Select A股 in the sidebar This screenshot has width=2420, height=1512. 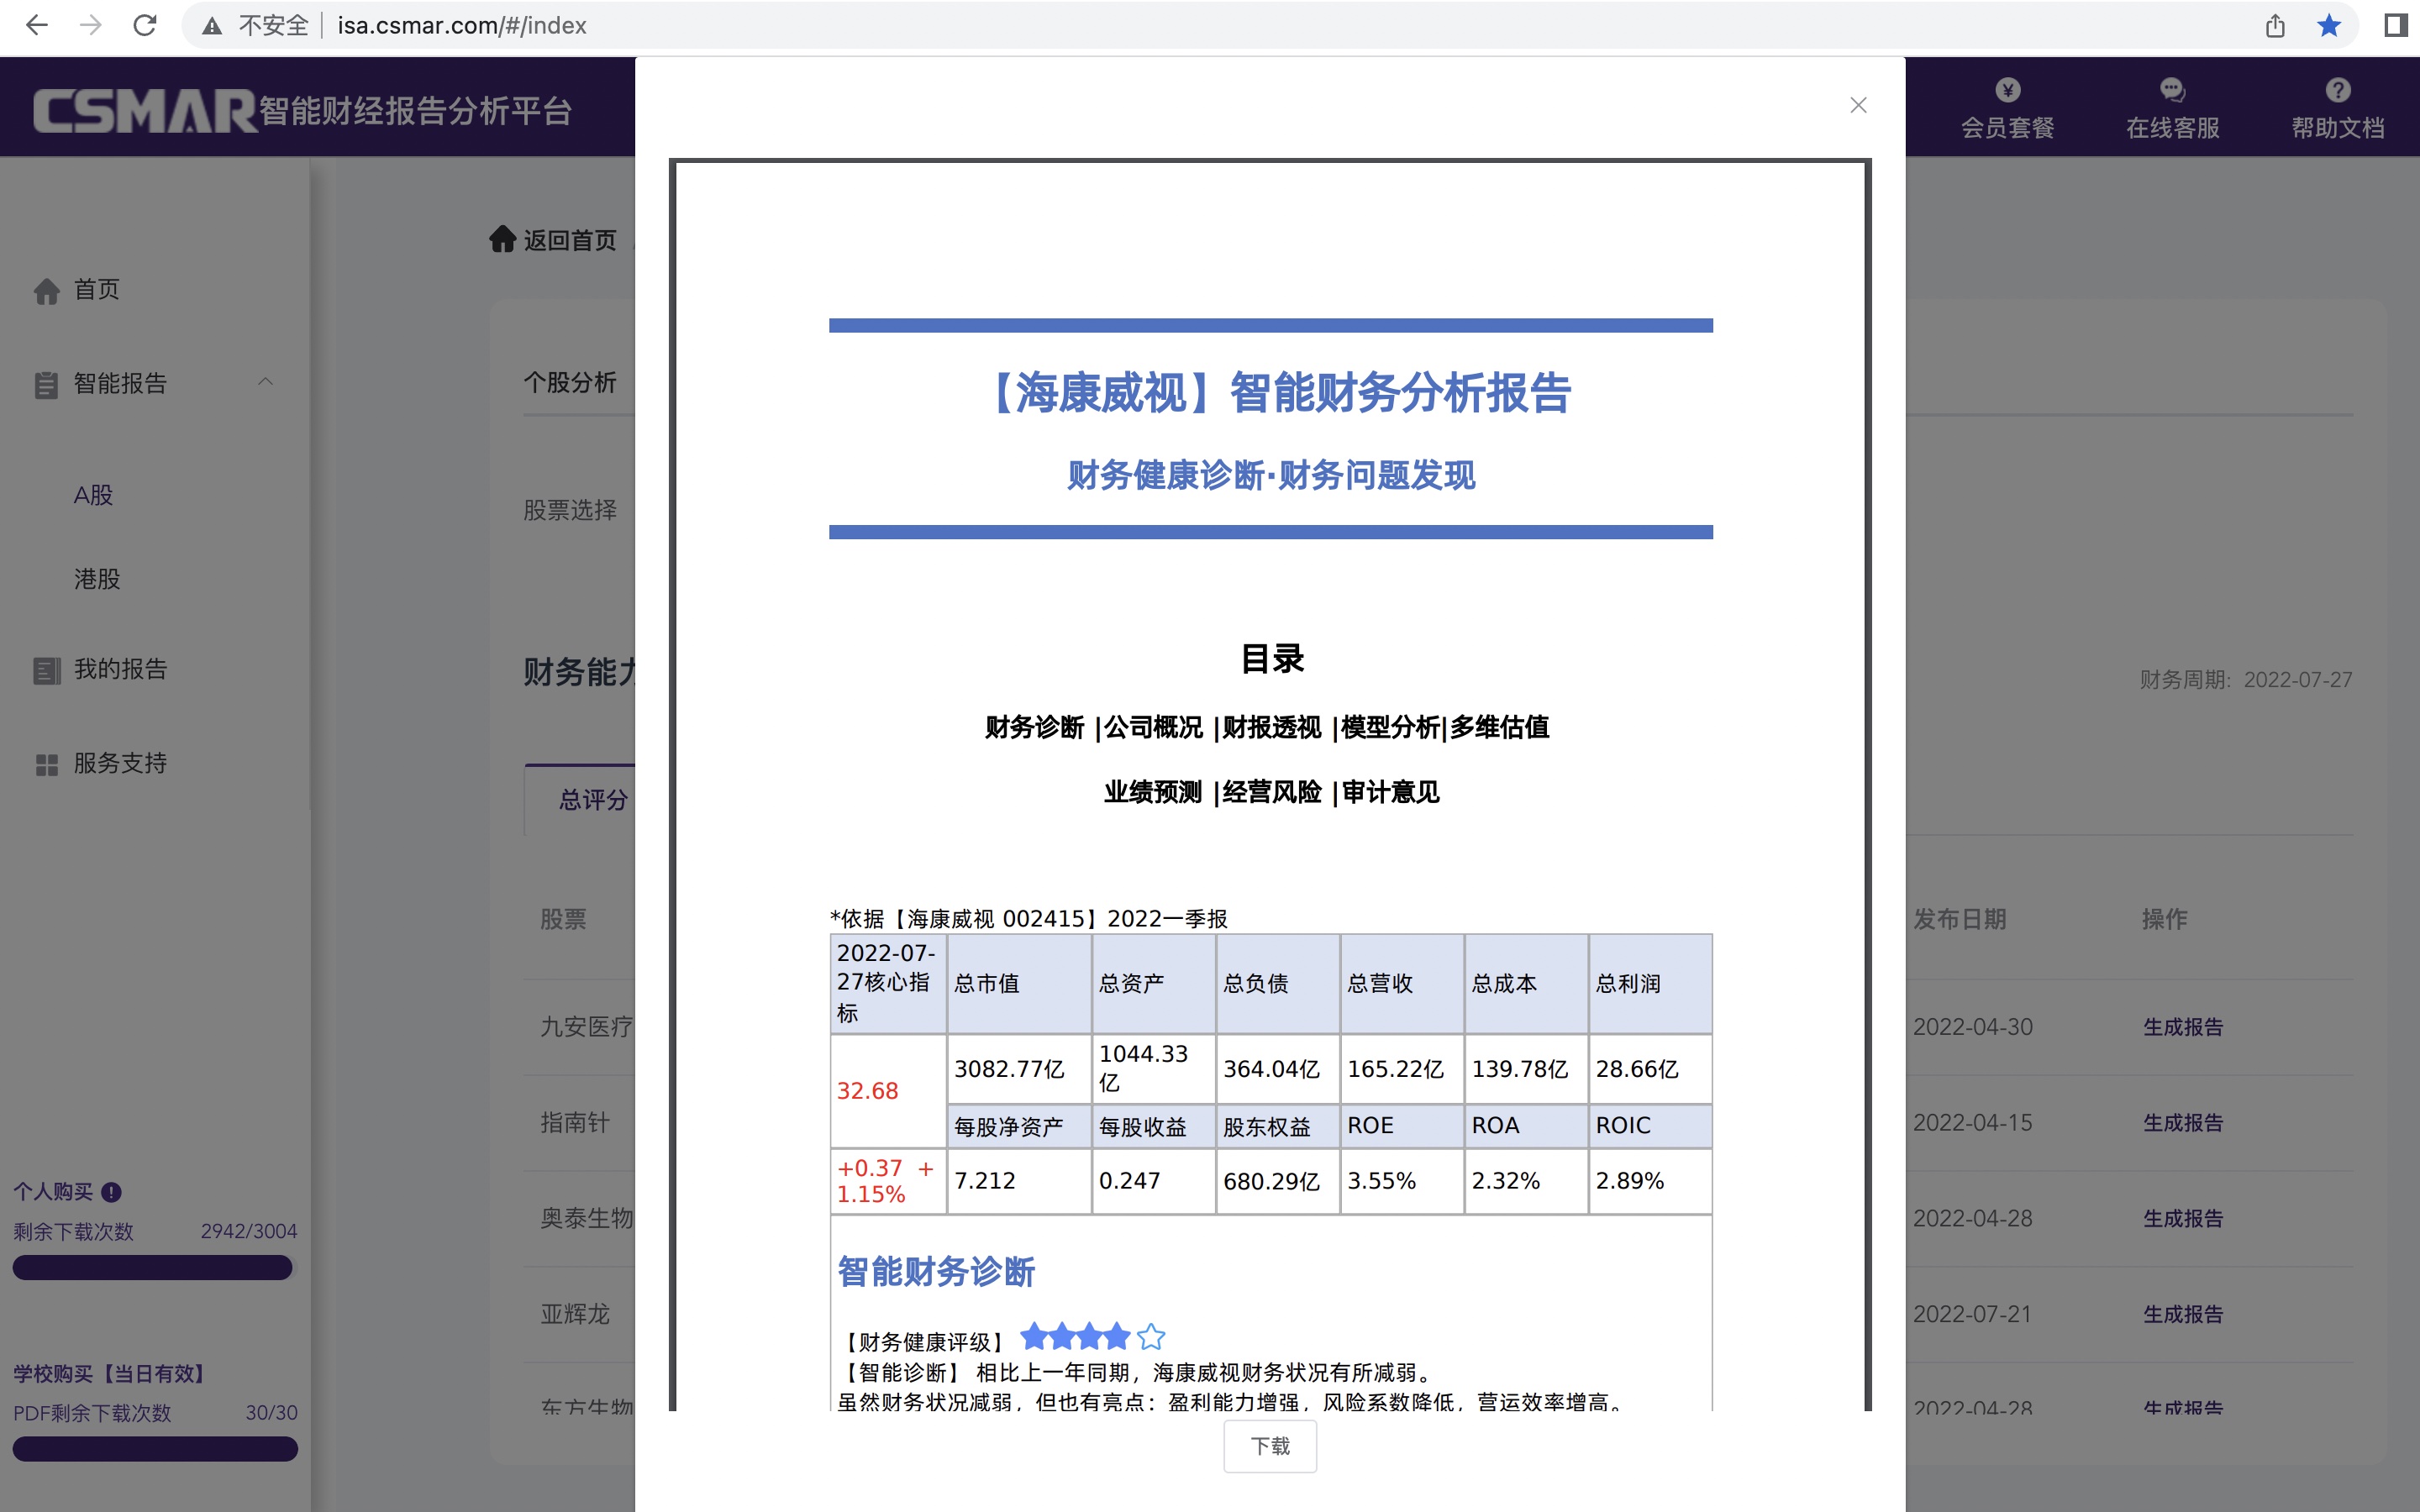[93, 495]
